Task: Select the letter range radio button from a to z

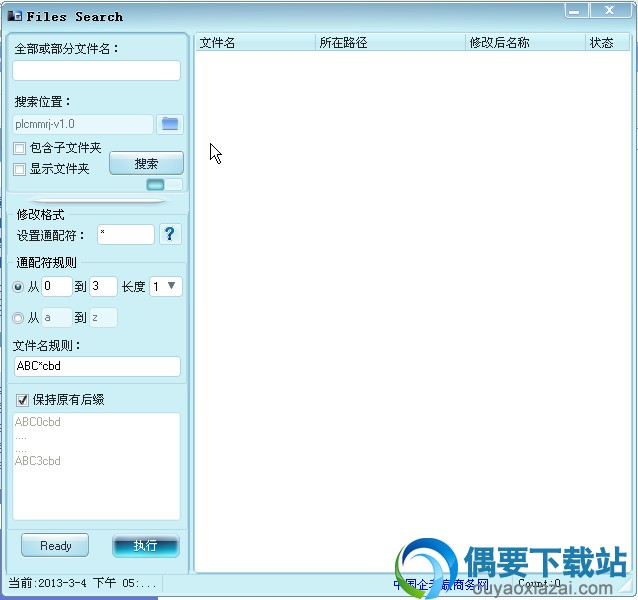Action: 18,318
